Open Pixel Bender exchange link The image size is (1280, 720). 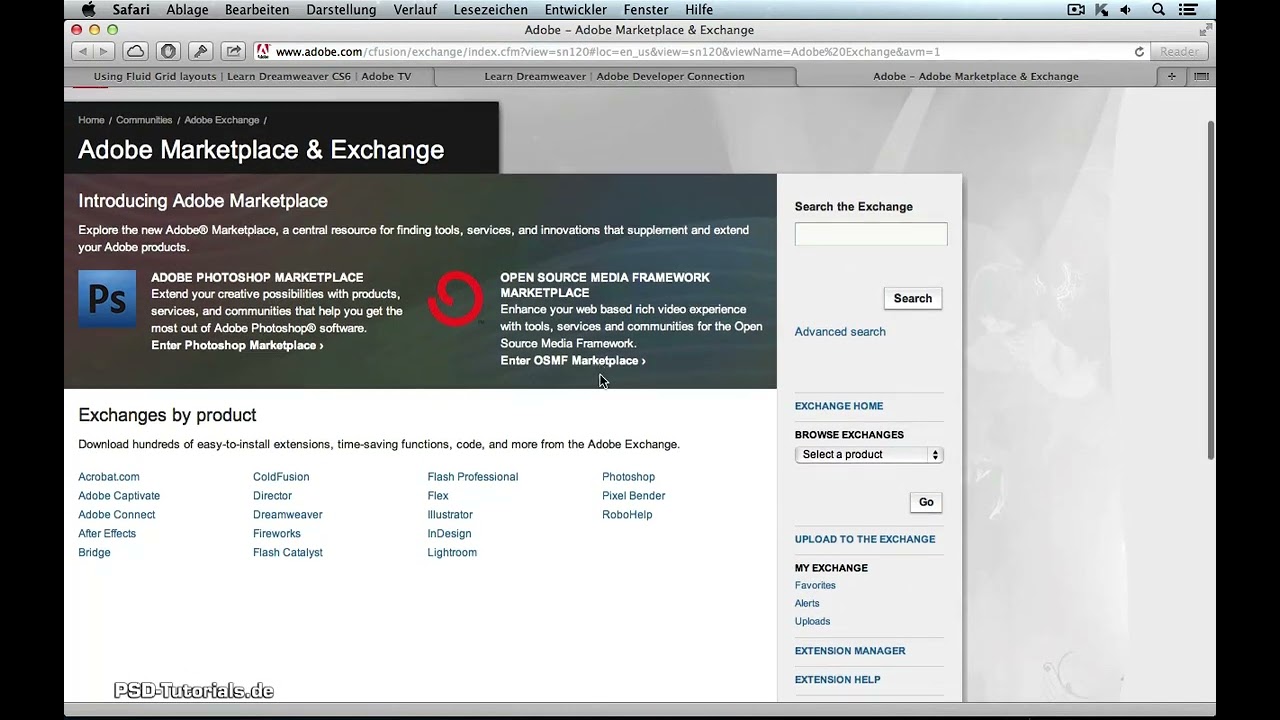click(633, 496)
